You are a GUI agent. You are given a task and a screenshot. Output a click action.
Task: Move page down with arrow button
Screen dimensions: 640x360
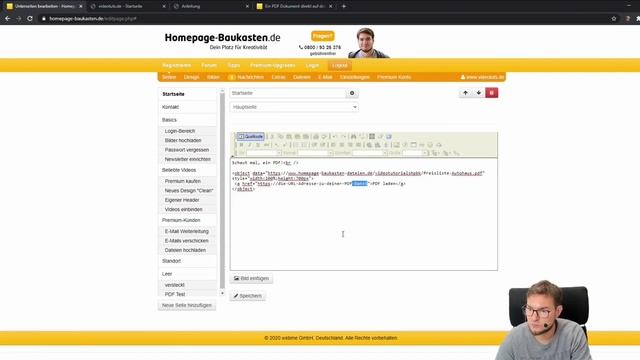pyautogui.click(x=478, y=93)
